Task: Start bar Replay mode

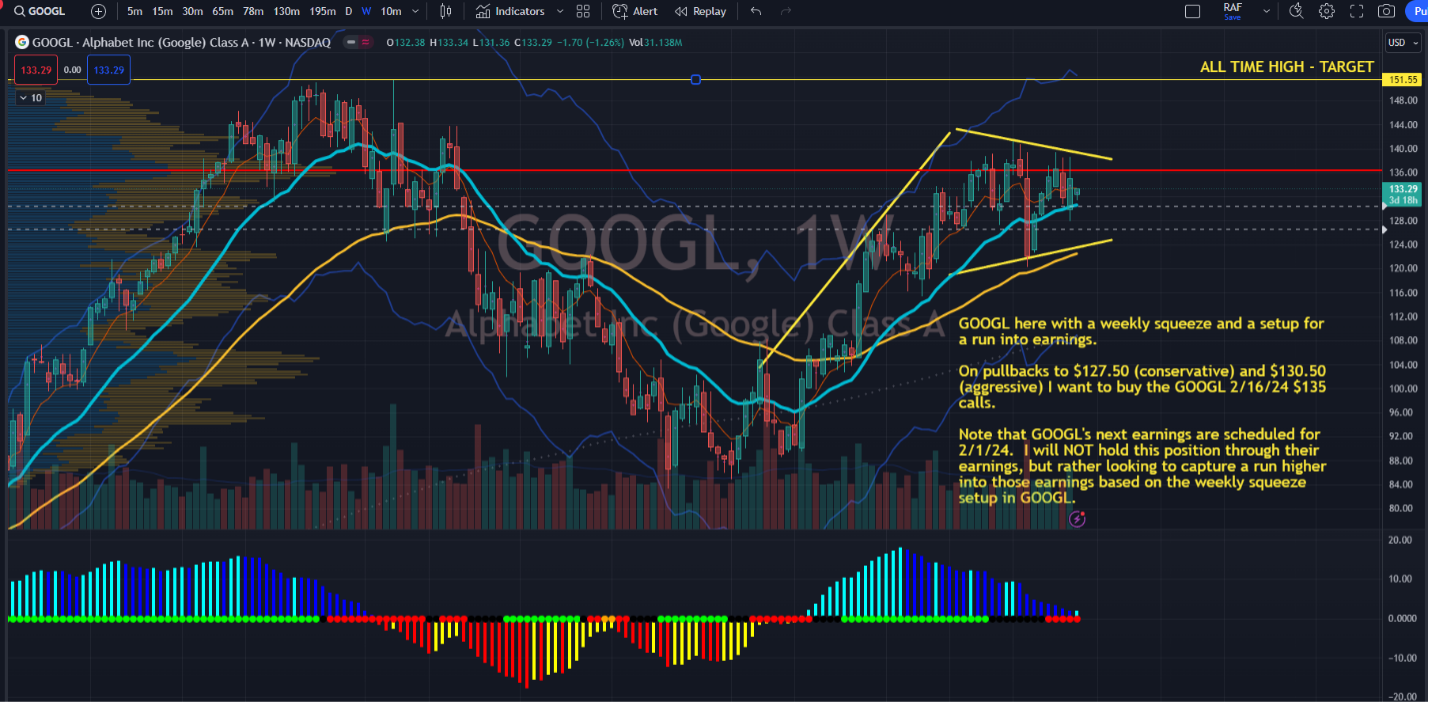Action: [x=701, y=11]
